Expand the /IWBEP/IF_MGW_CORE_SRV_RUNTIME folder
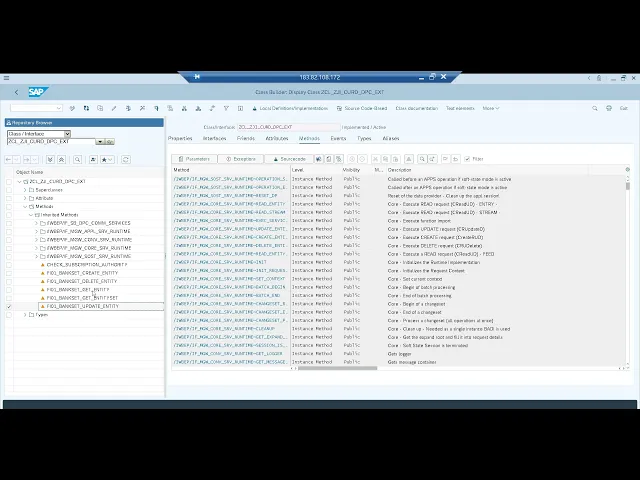Image resolution: width=640 pixels, height=480 pixels. coord(36,248)
